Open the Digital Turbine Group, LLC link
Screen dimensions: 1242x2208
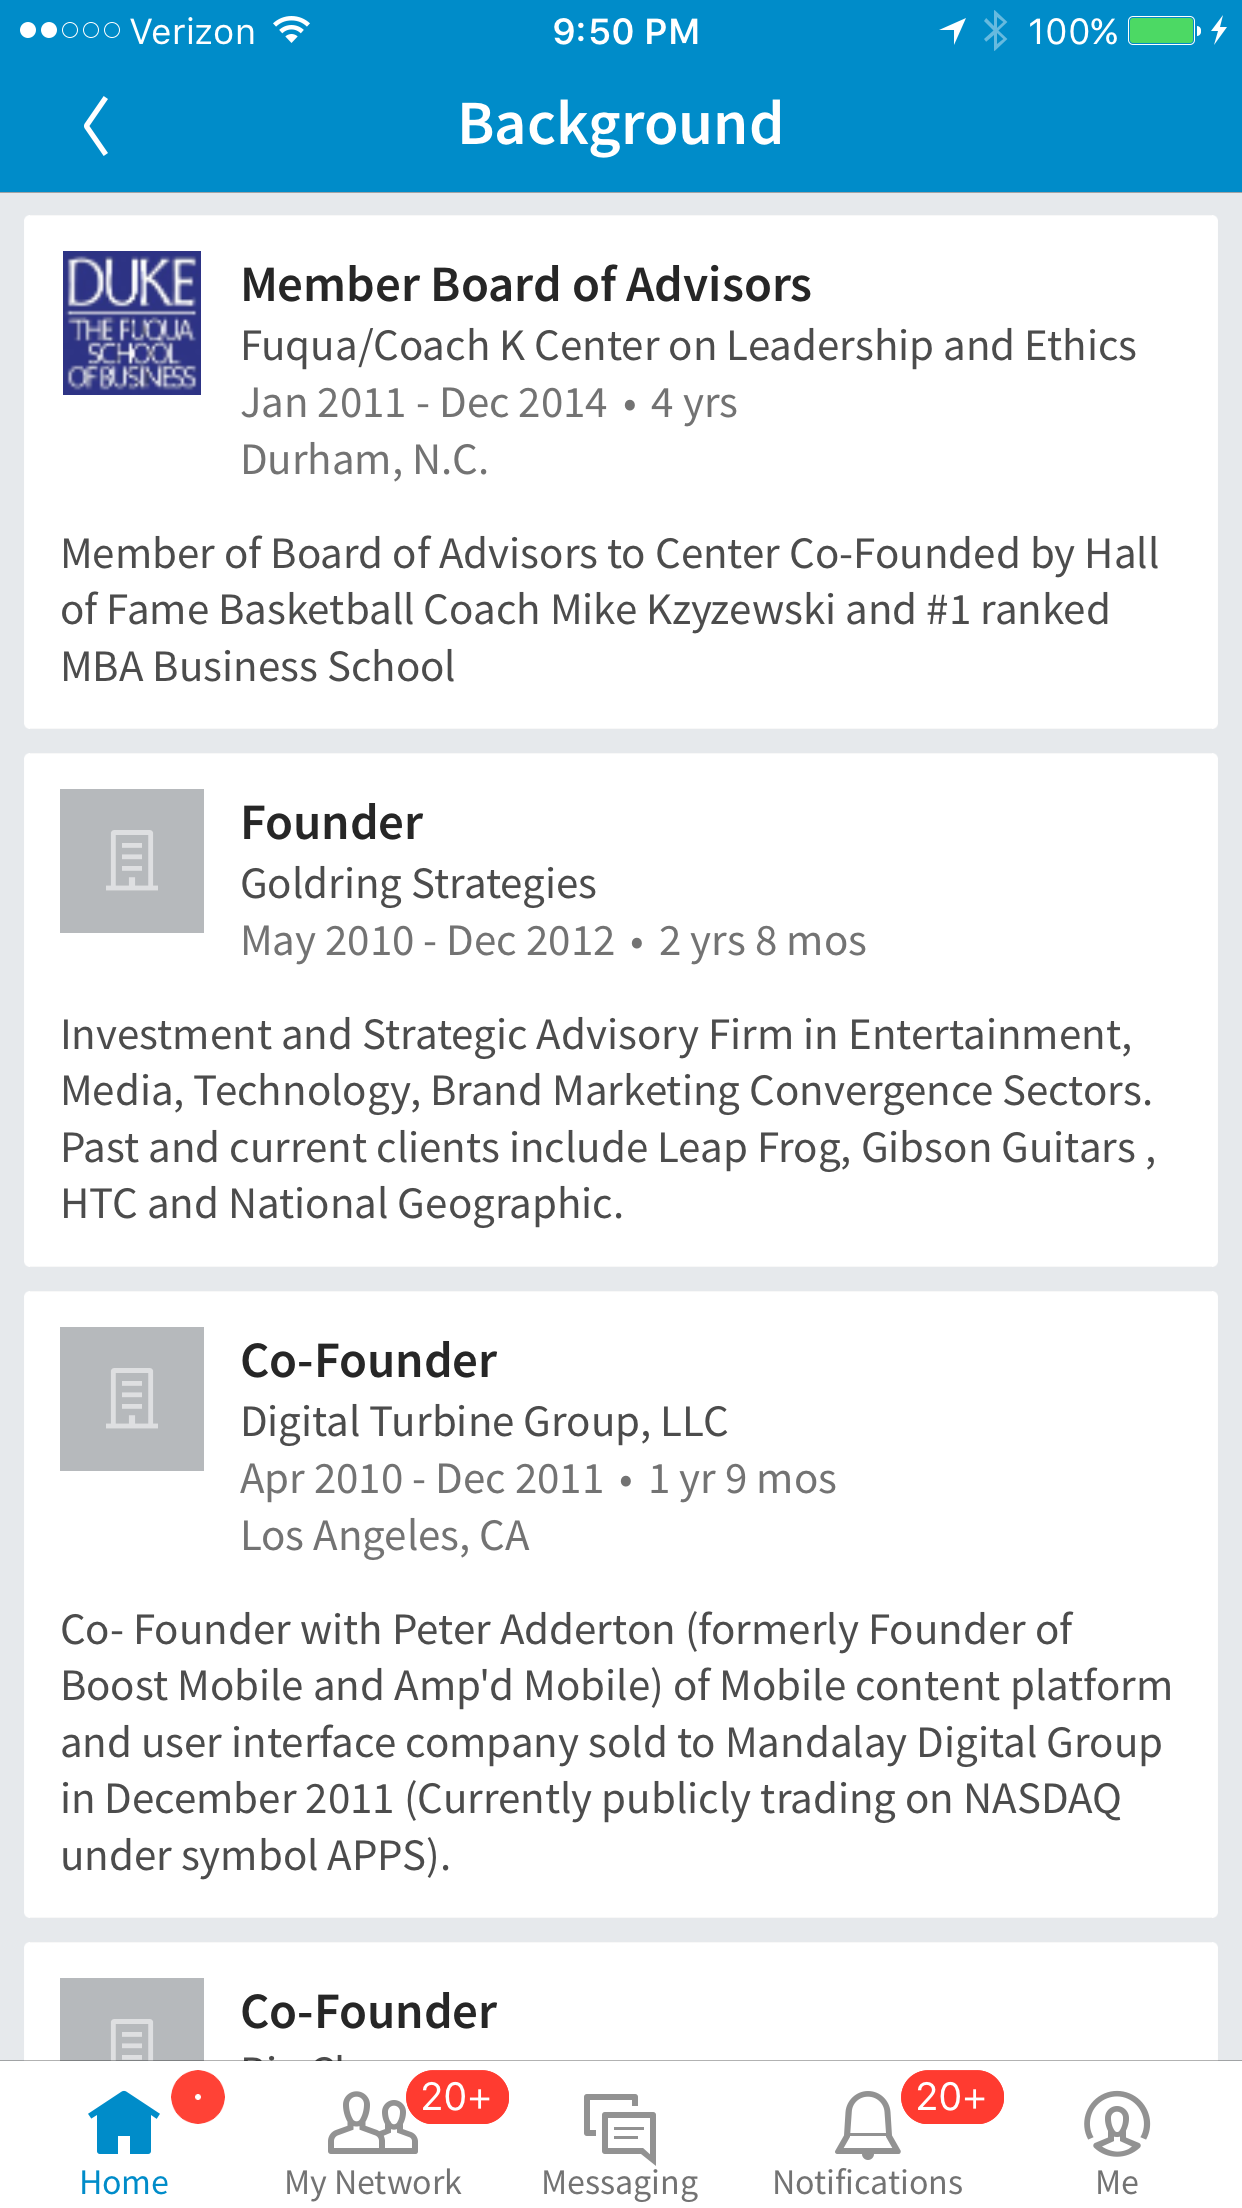pos(484,1422)
